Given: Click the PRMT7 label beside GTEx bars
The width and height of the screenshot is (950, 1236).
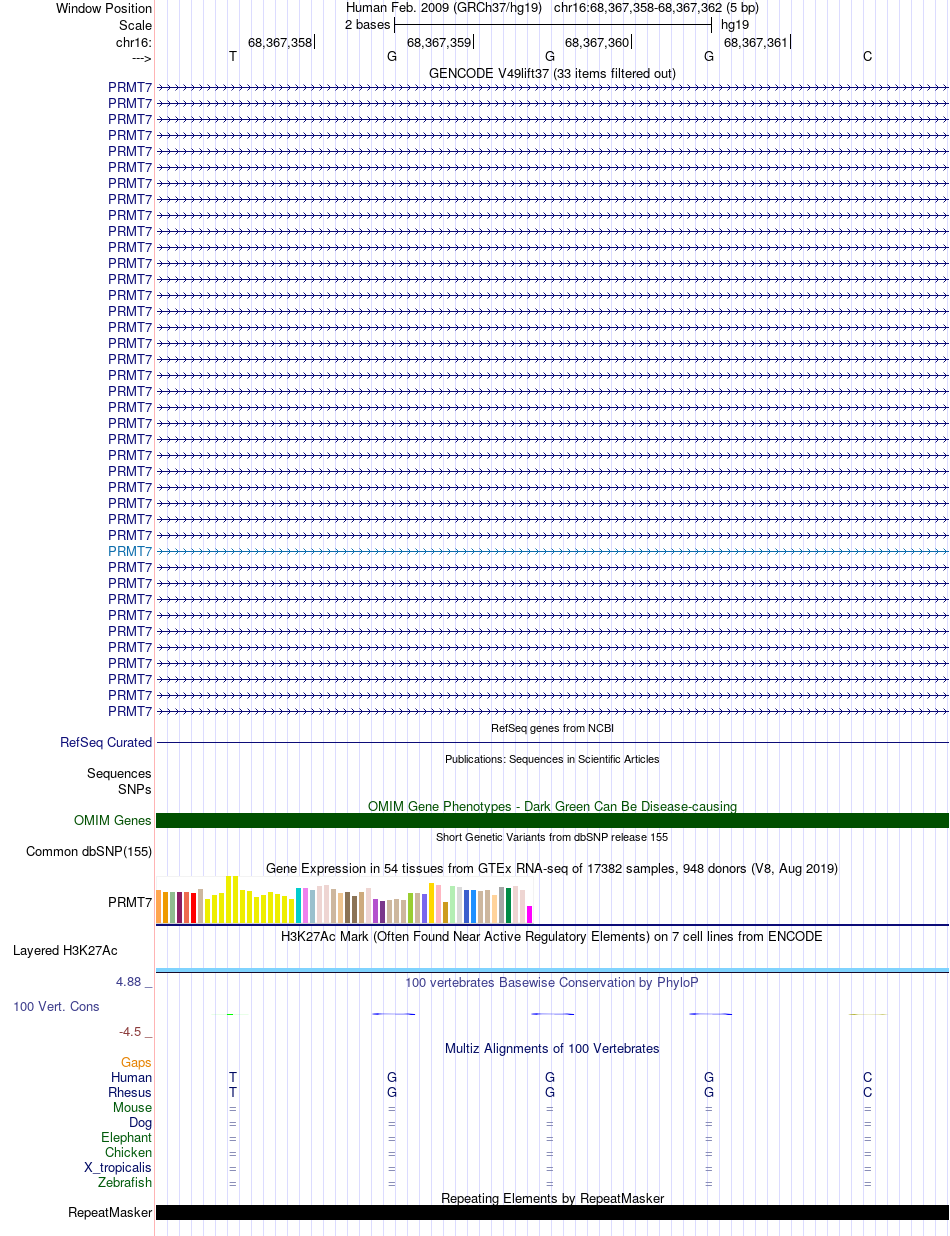Looking at the screenshot, I should (130, 903).
